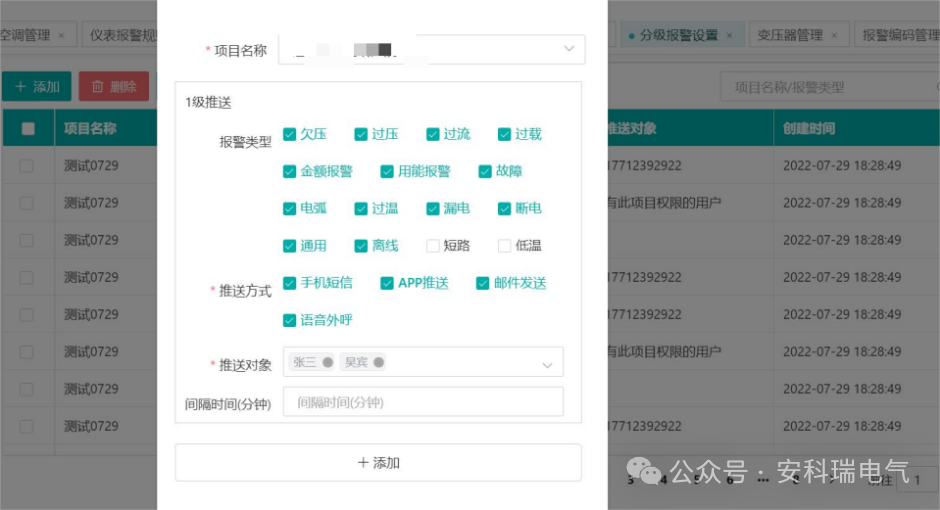Click the 项目名称/报警类型 search box
This screenshot has width=940, height=510.
[830, 87]
